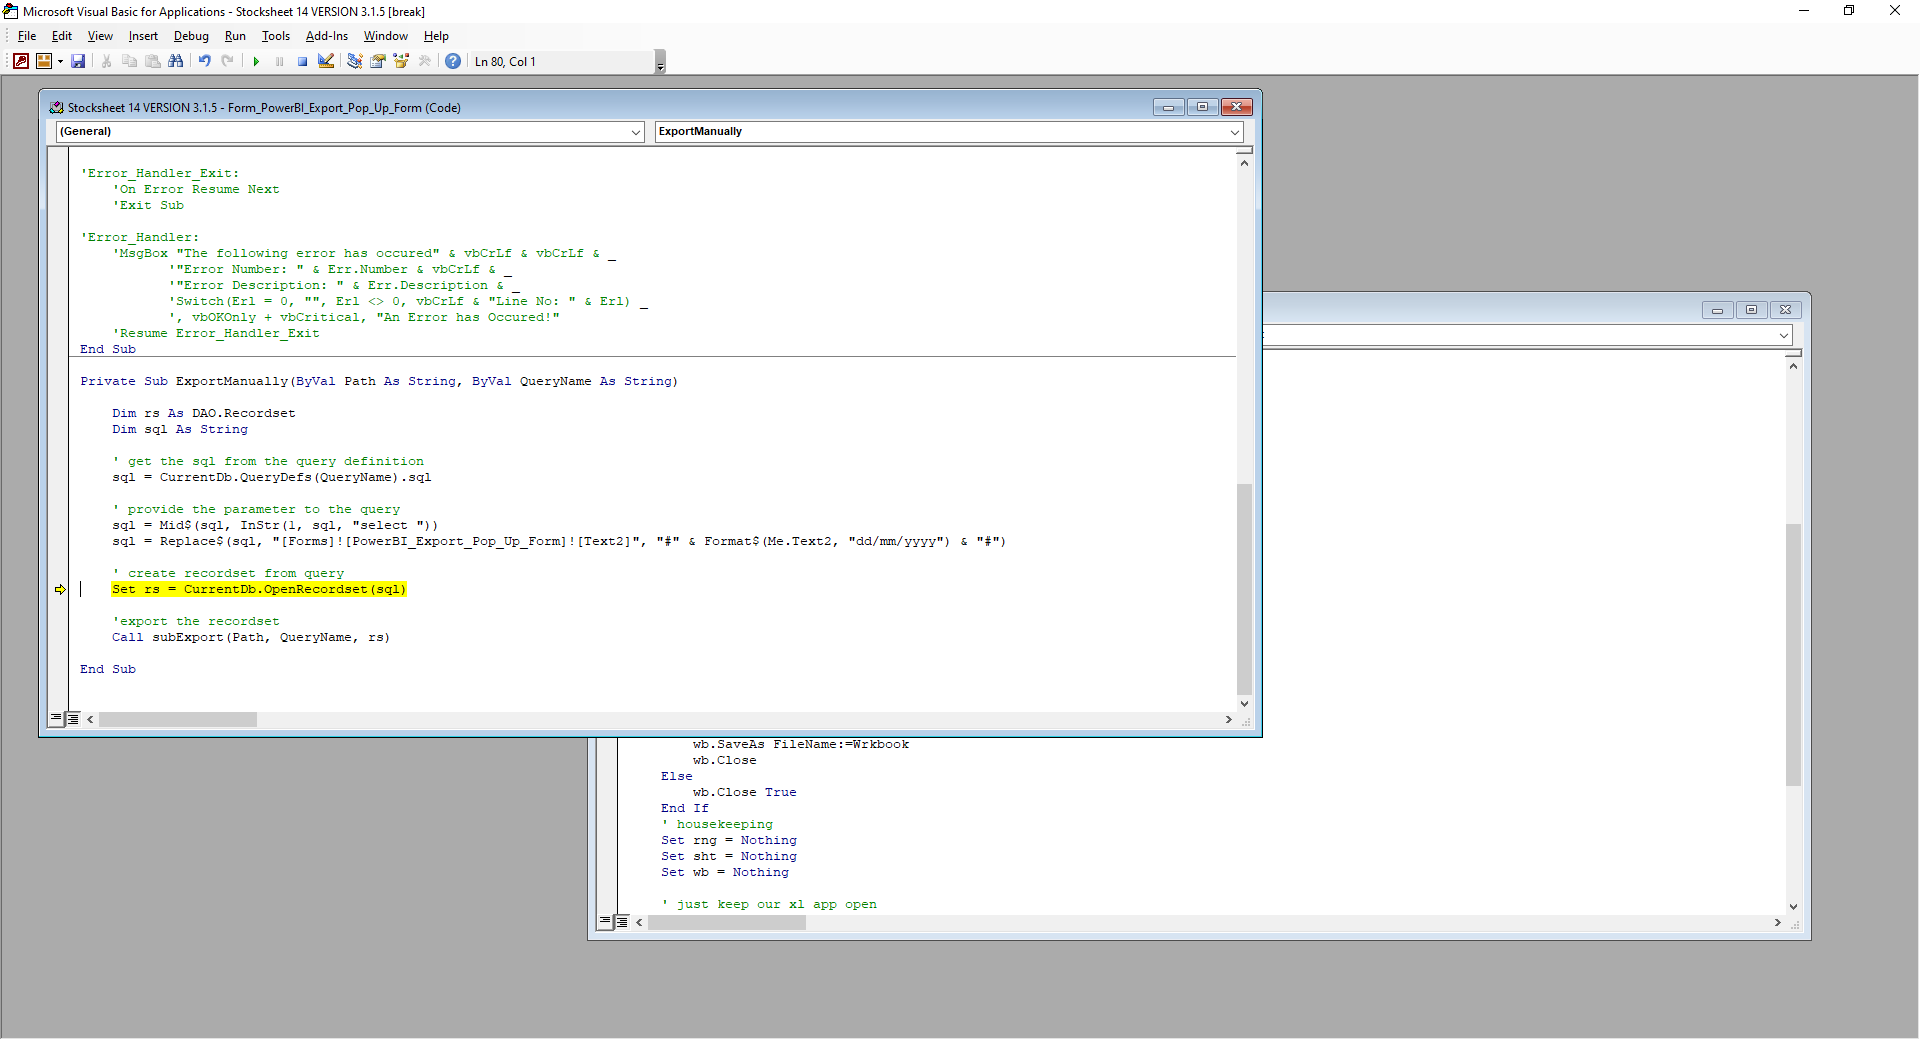1920x1040 pixels.
Task: Switch to Procedure View in background code window
Action: pyautogui.click(x=605, y=922)
